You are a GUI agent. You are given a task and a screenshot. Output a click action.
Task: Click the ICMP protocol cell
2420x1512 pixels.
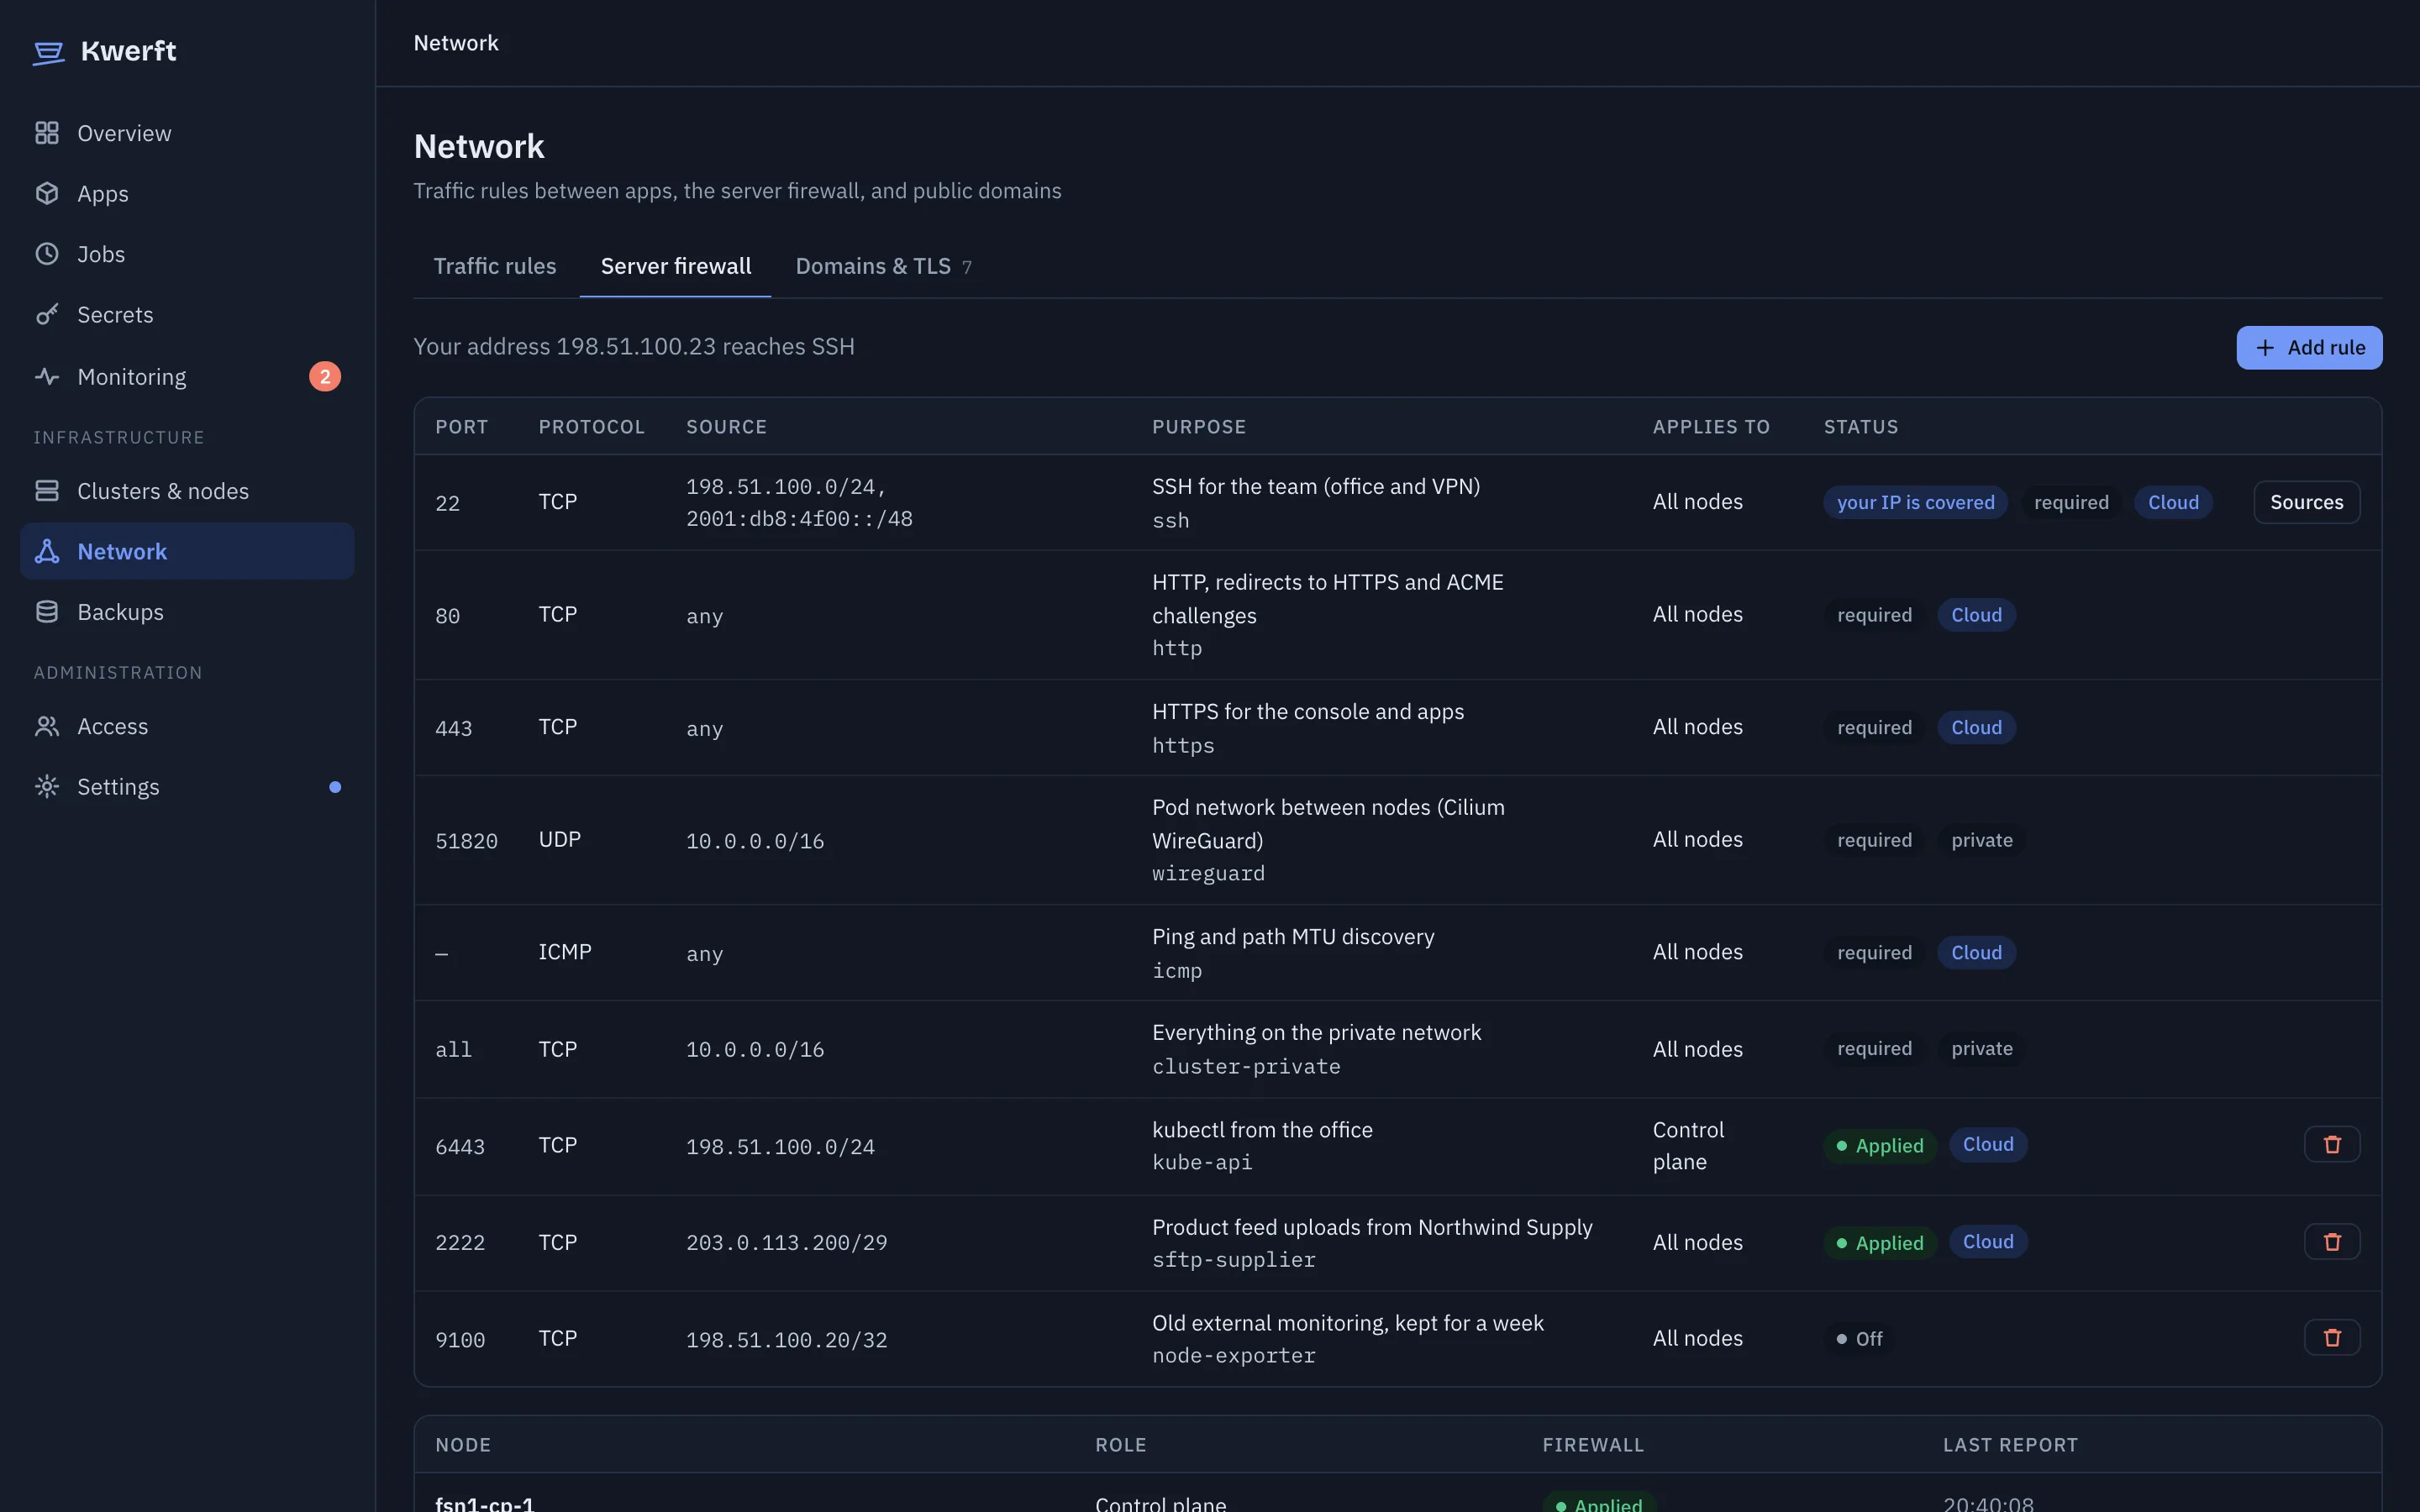point(565,952)
